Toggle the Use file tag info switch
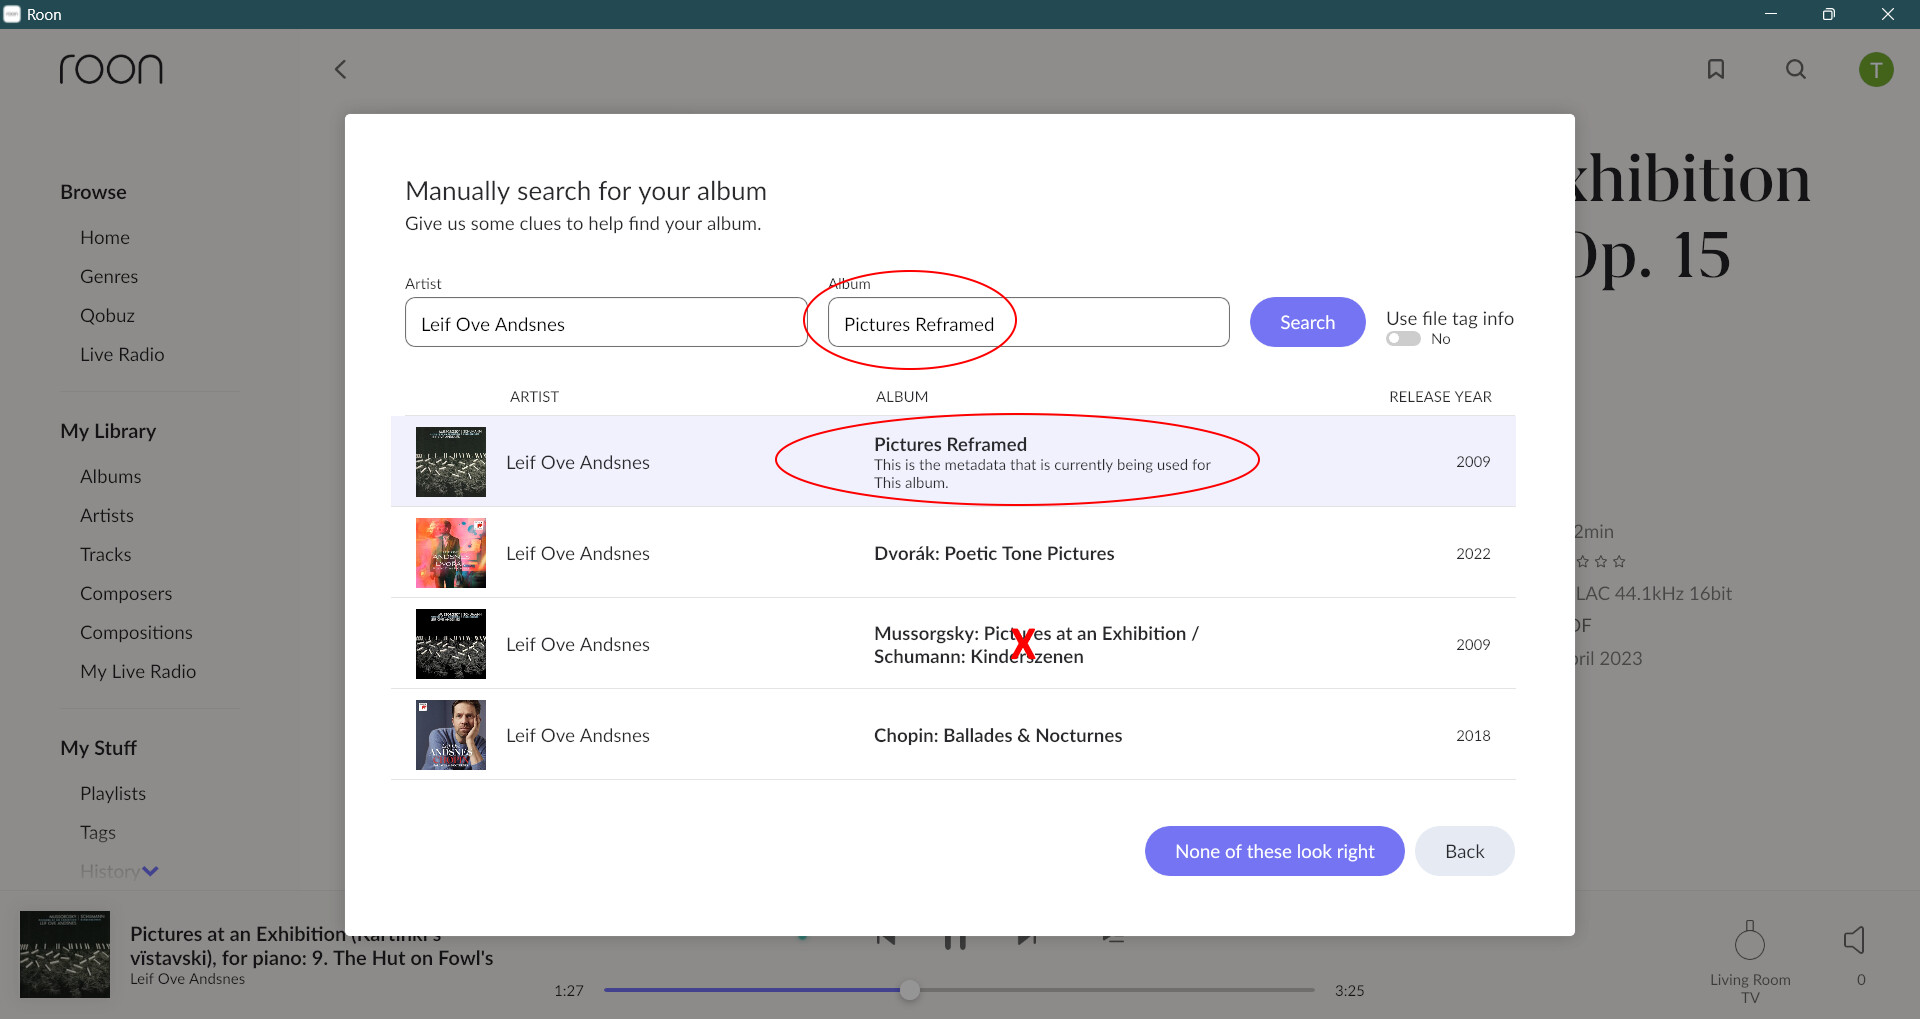Image resolution: width=1920 pixels, height=1019 pixels. coord(1403,339)
